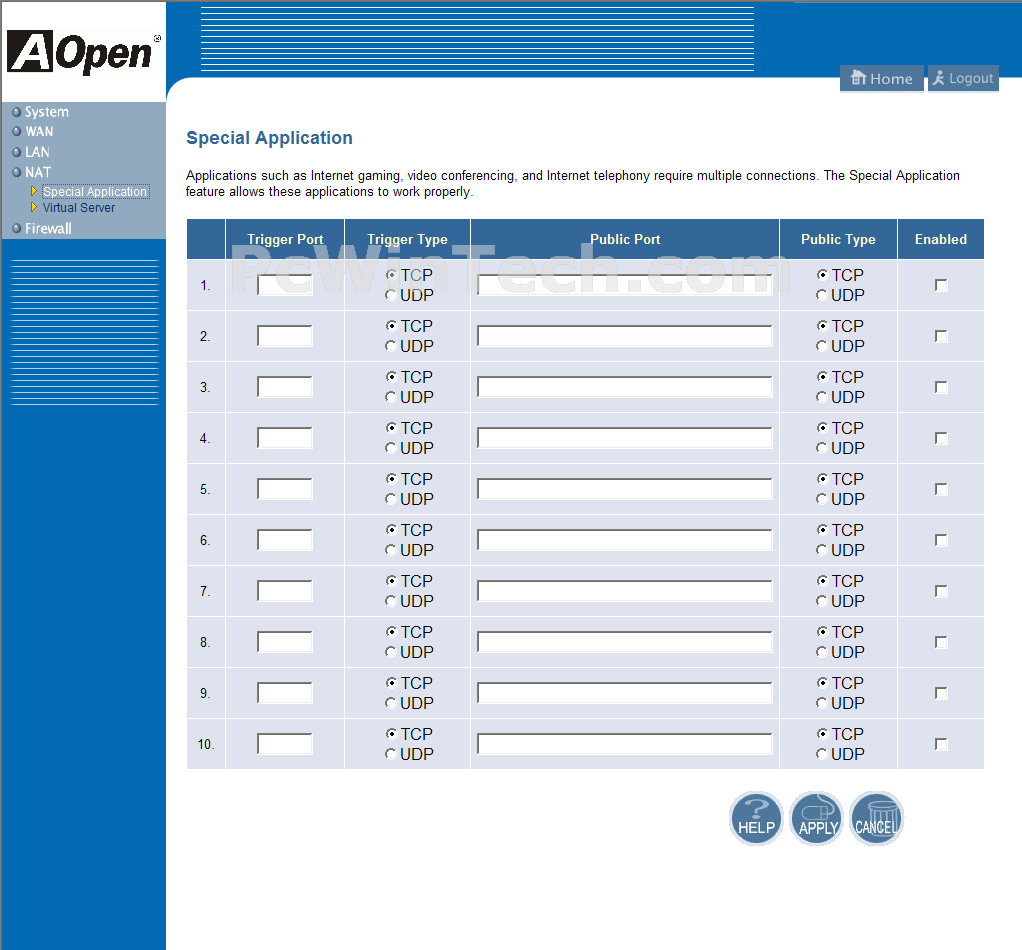Focus the Trigger Port field in row 8
Screen dimensions: 1022x950
(285, 642)
